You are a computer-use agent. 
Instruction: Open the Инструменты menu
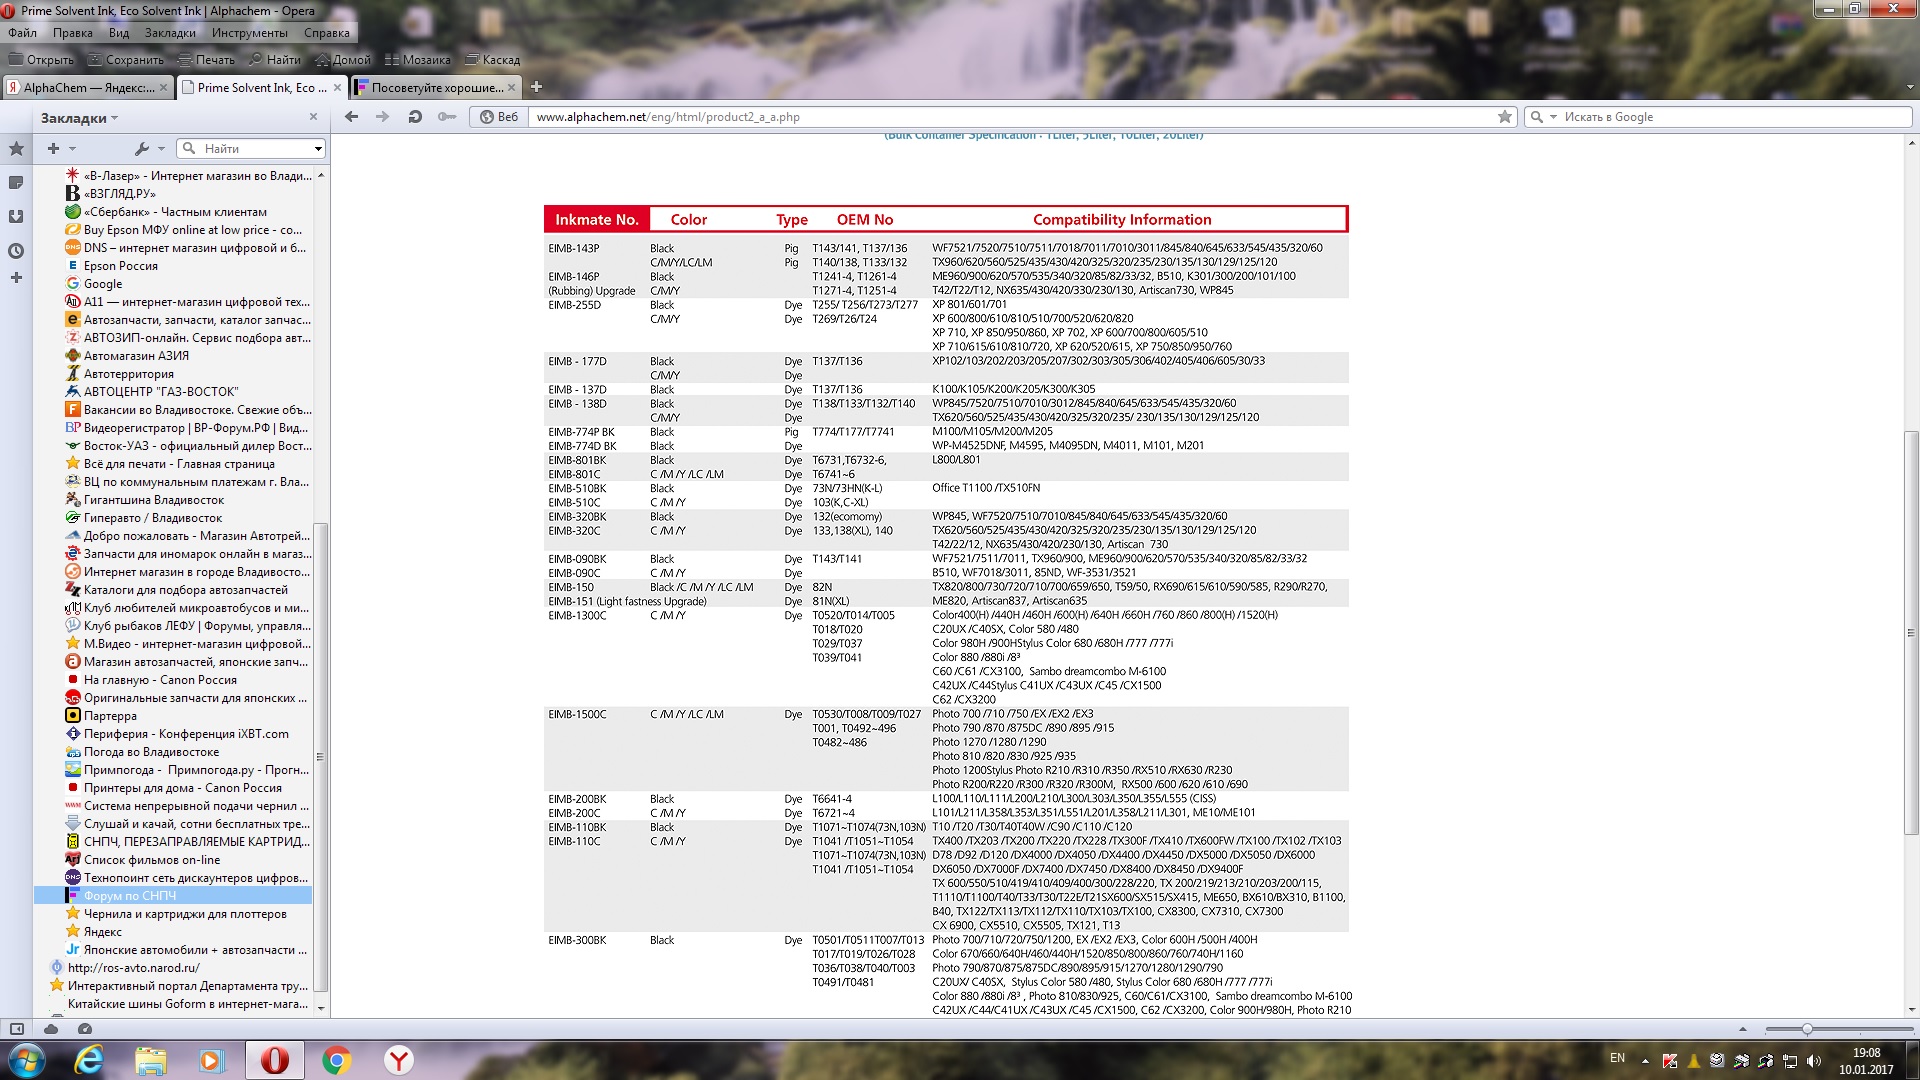pos(250,33)
